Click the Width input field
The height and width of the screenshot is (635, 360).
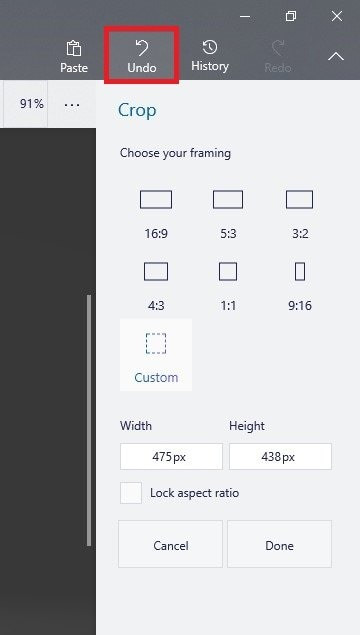pyautogui.click(x=171, y=457)
